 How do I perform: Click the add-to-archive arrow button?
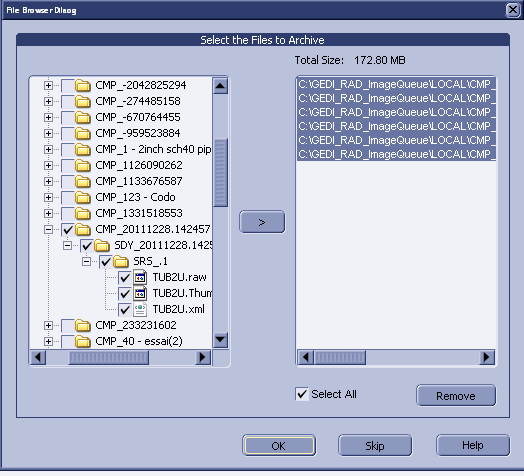point(262,222)
